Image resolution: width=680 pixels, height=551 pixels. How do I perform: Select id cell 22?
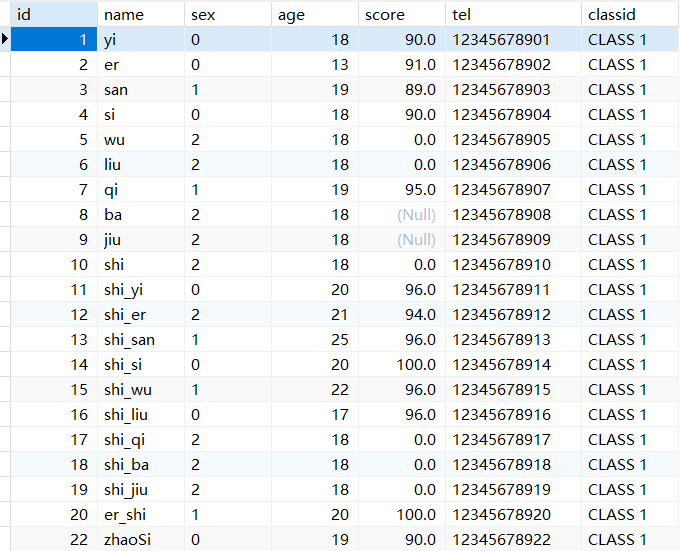coord(54,540)
